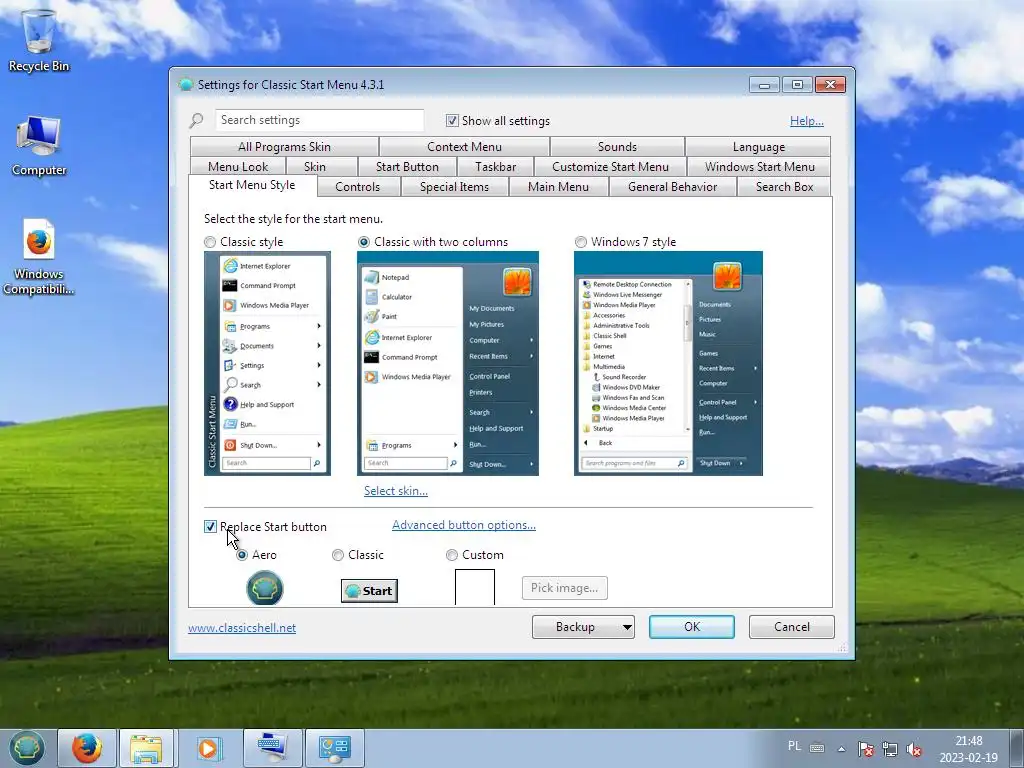Visit the www.classicshell.net link

242,628
